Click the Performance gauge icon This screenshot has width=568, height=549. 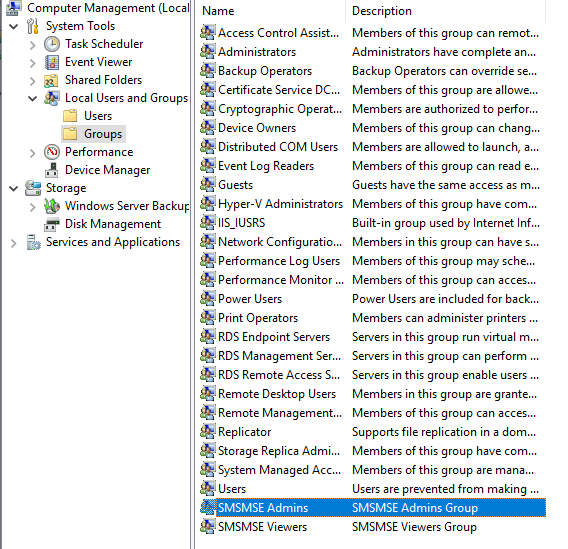pos(52,152)
